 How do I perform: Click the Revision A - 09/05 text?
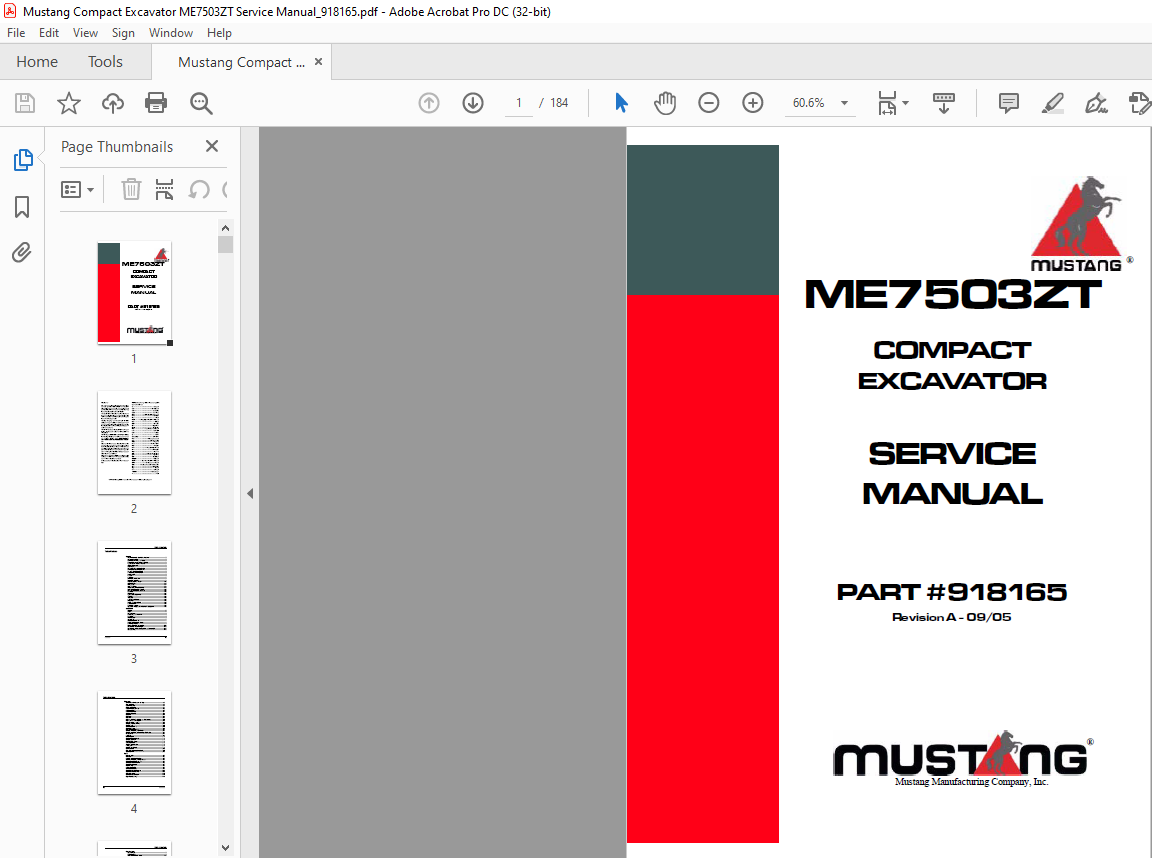[951, 617]
